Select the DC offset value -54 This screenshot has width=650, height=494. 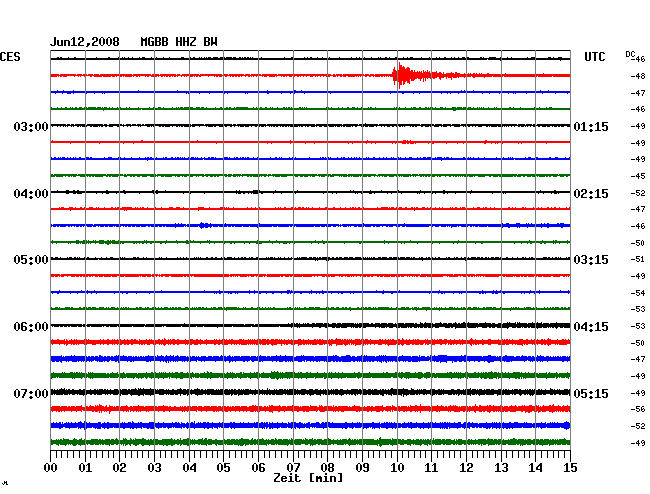(x=638, y=293)
